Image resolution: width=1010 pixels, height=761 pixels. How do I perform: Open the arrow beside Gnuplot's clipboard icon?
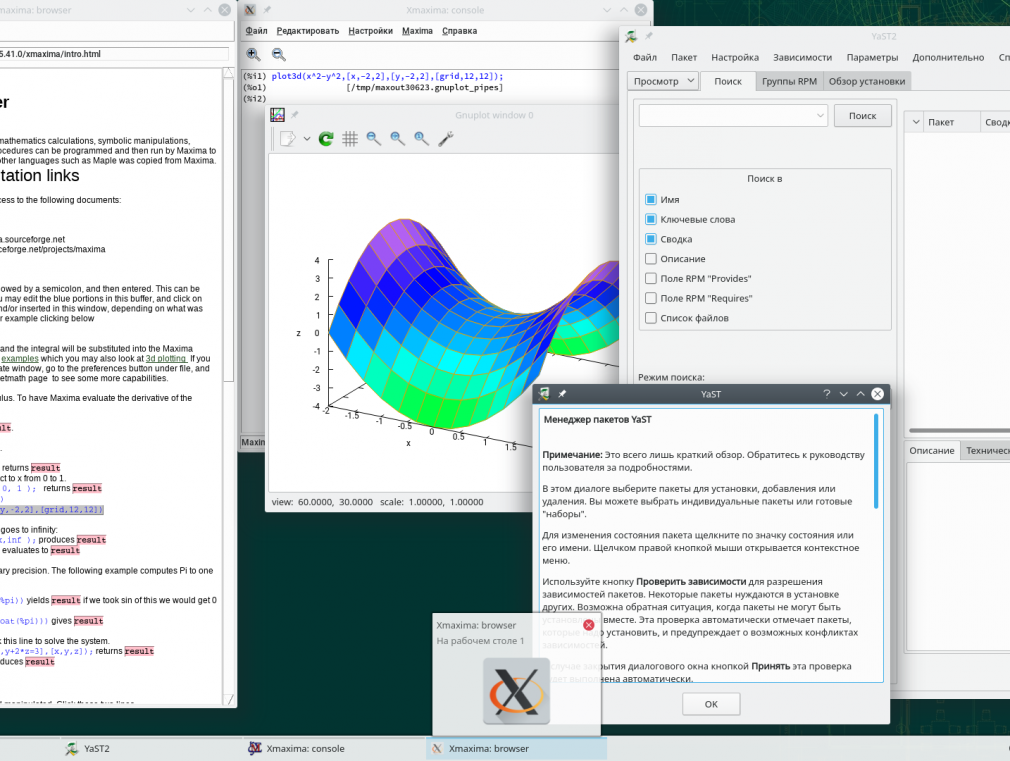point(307,139)
